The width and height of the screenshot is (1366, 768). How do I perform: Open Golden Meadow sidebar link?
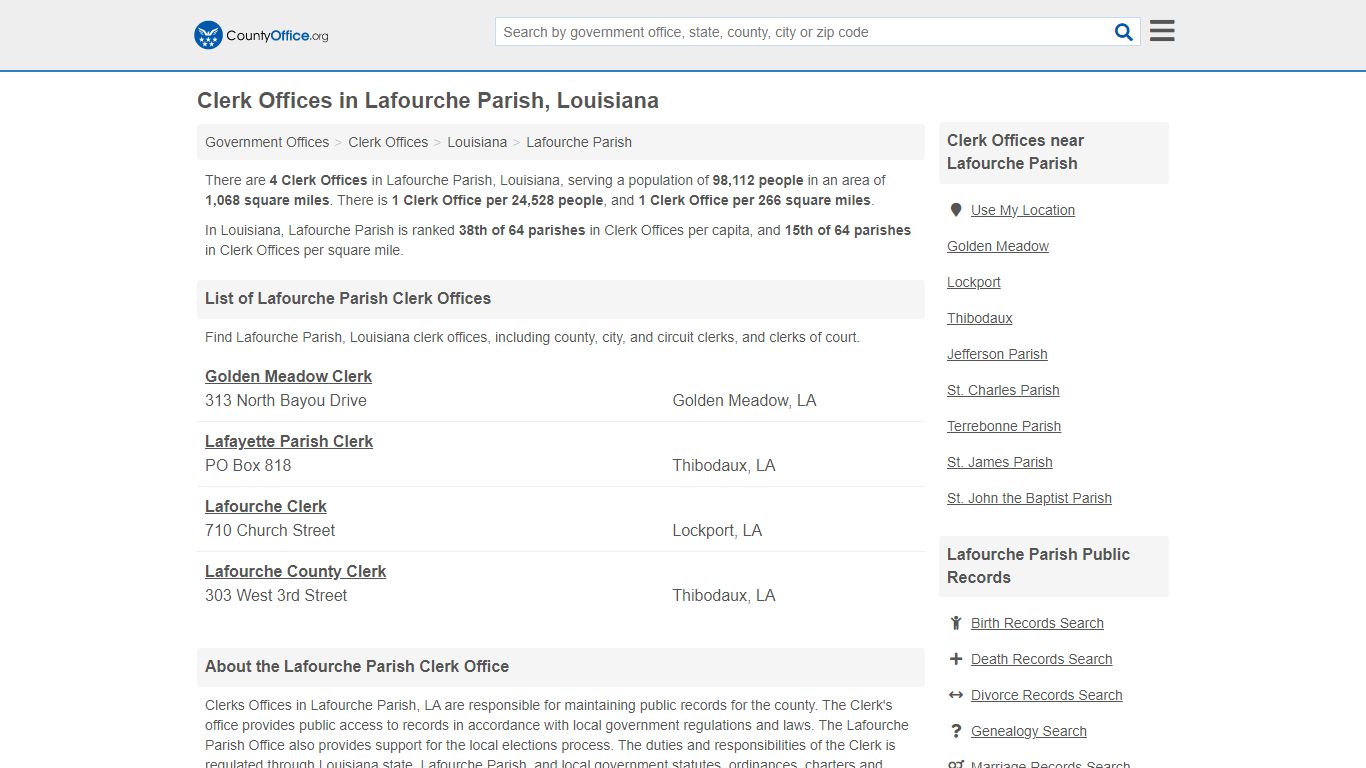tap(998, 246)
